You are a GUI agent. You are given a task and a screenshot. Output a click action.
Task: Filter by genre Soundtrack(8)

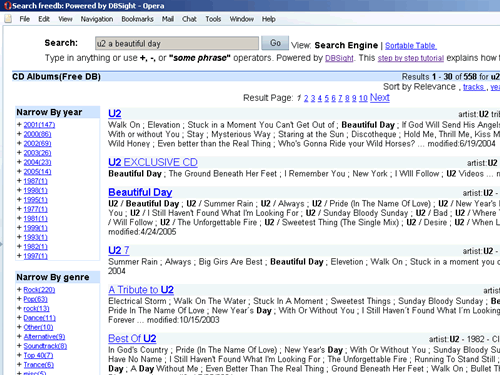tap(45, 346)
